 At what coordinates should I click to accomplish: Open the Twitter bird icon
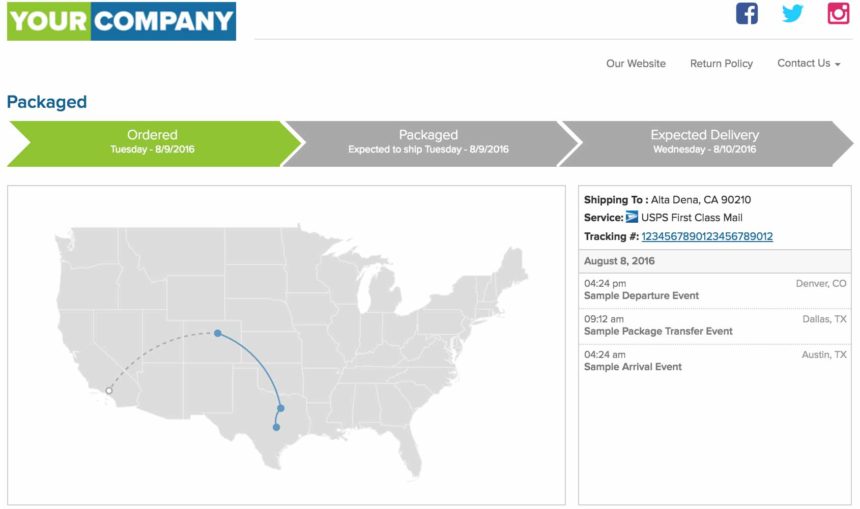click(x=792, y=14)
